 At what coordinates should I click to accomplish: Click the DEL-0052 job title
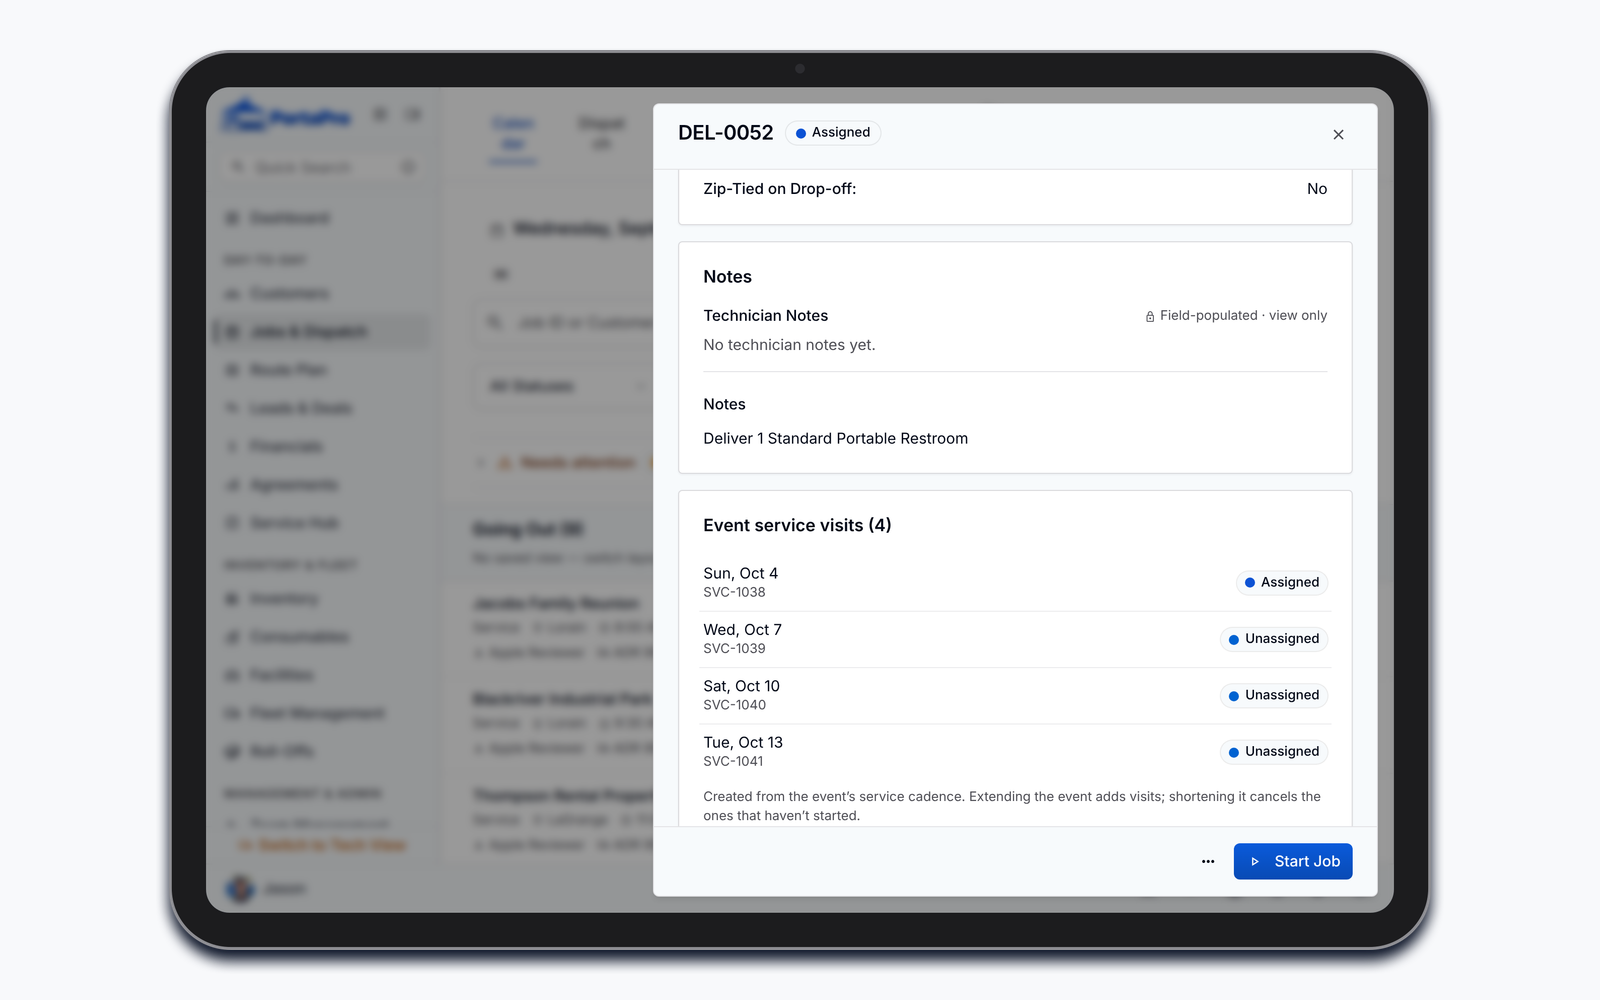click(x=726, y=133)
